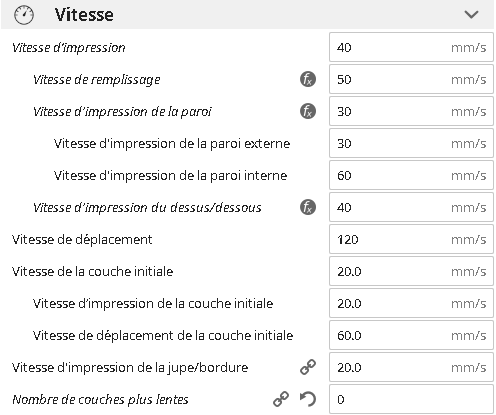Select the paroi externe speed field
The width and height of the screenshot is (496, 415).
411,143
